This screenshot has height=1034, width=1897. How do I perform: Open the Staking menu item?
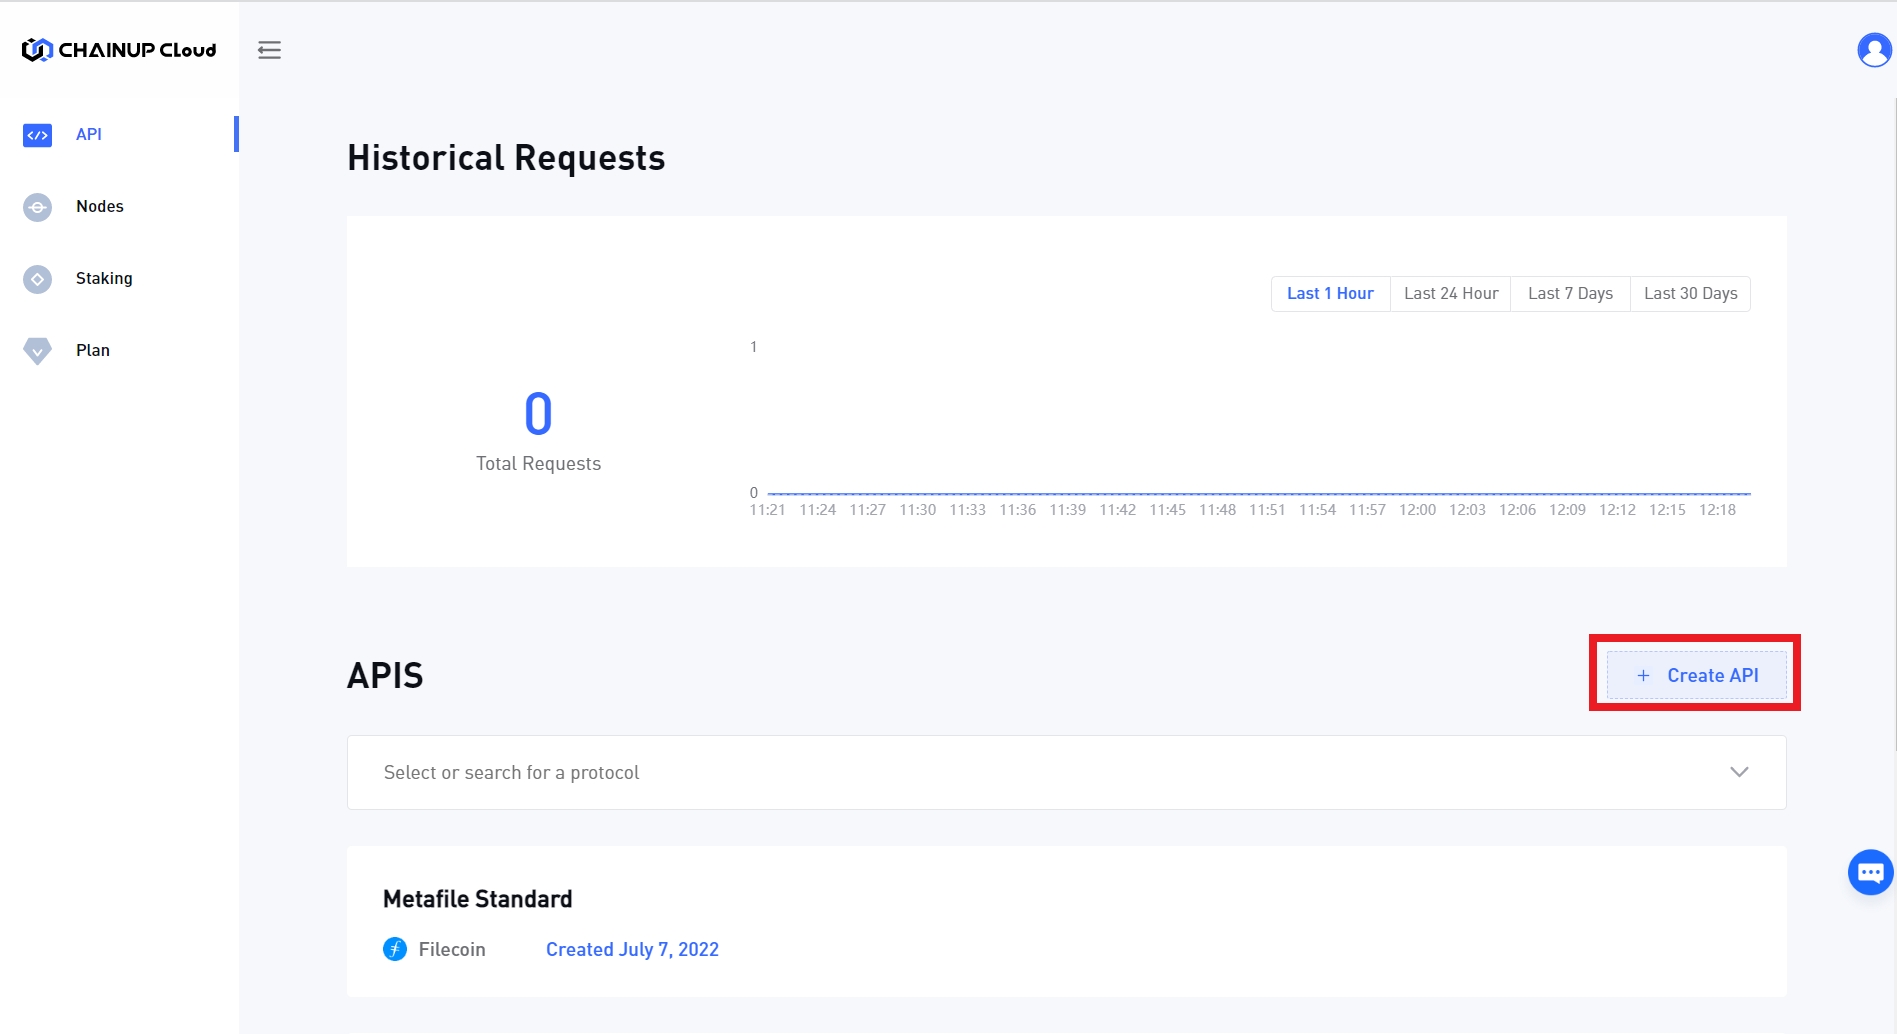tap(104, 279)
